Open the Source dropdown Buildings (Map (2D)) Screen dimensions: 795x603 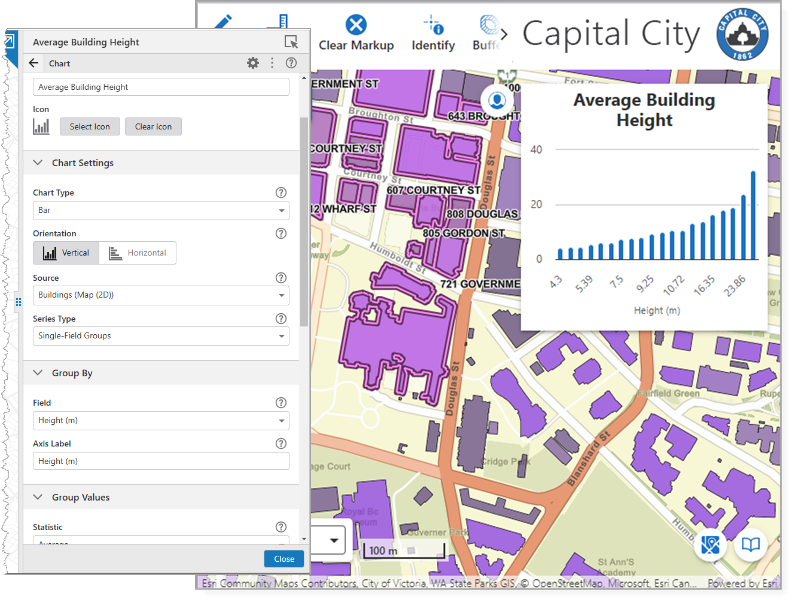click(x=161, y=295)
